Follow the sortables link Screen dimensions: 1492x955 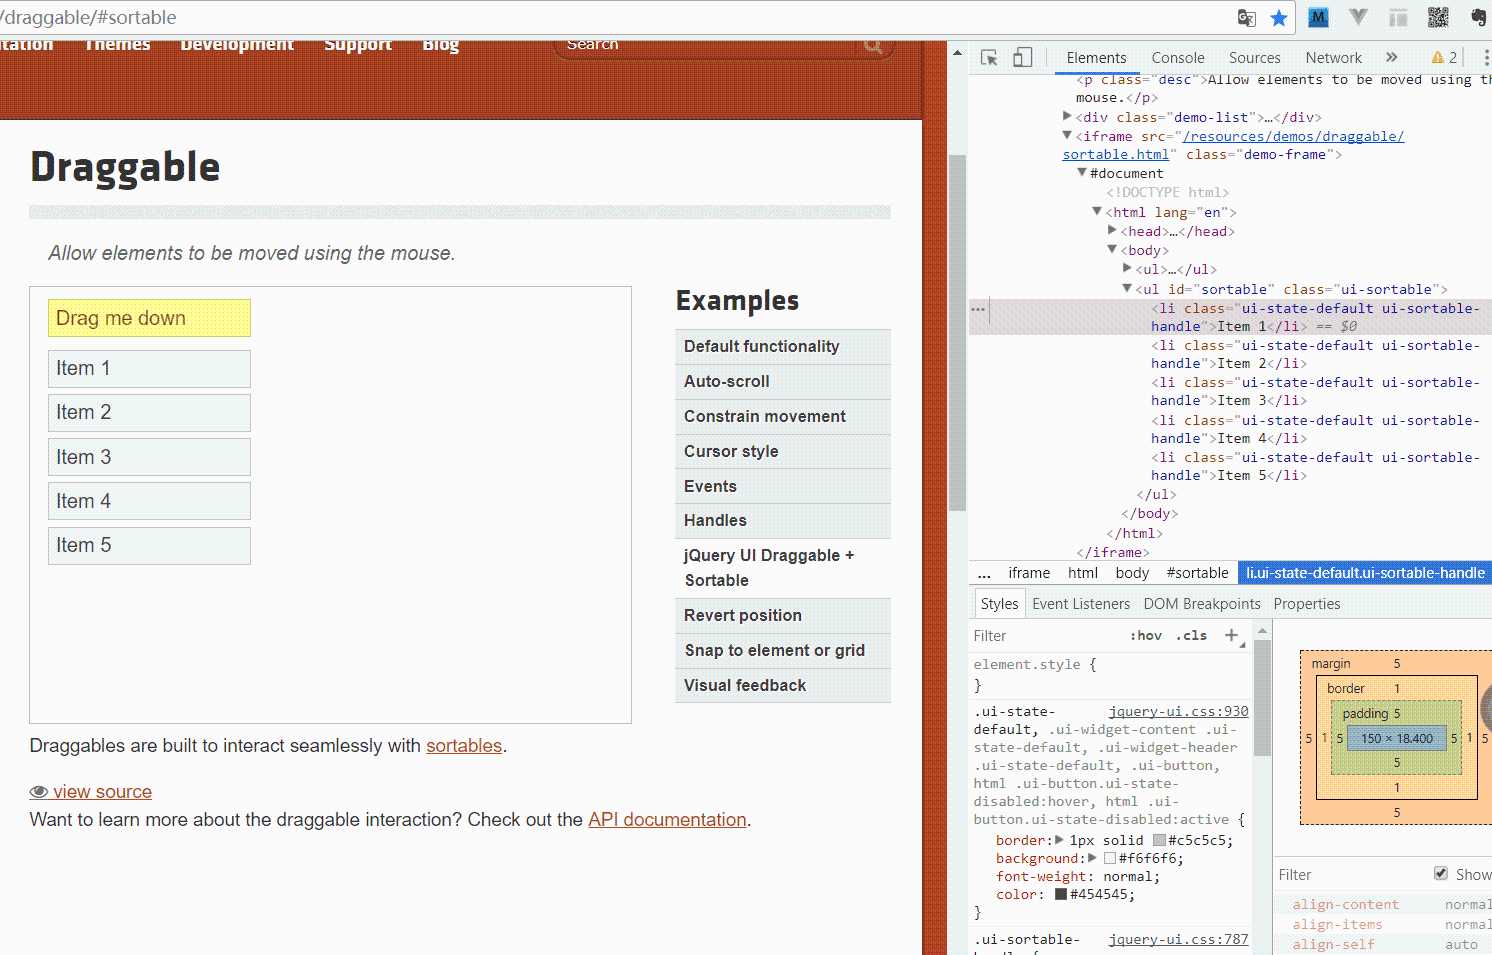(464, 746)
